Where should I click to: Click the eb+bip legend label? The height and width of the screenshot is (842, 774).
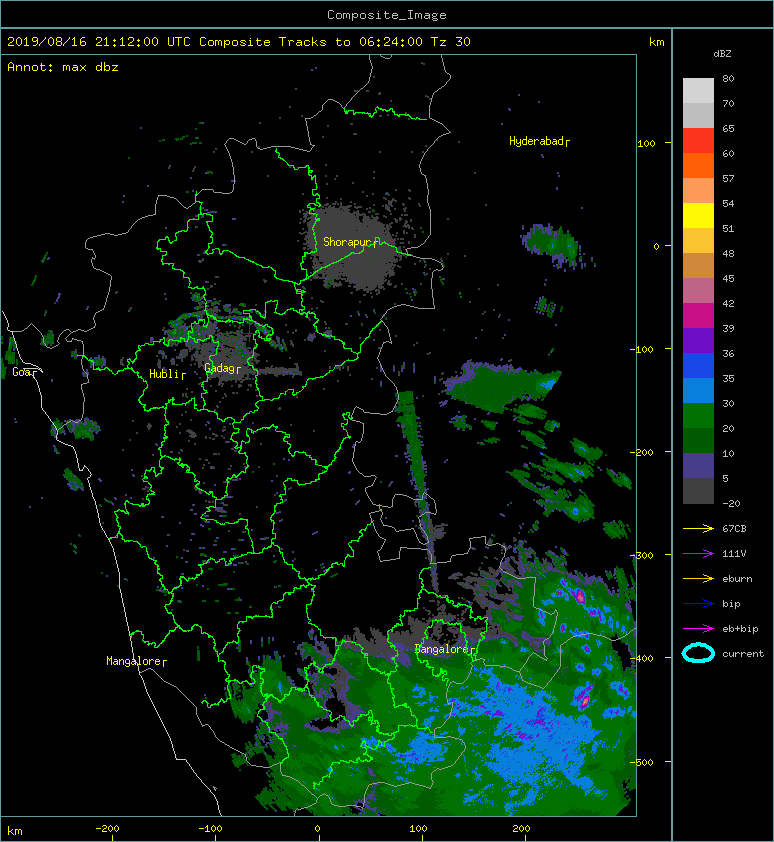coord(740,629)
